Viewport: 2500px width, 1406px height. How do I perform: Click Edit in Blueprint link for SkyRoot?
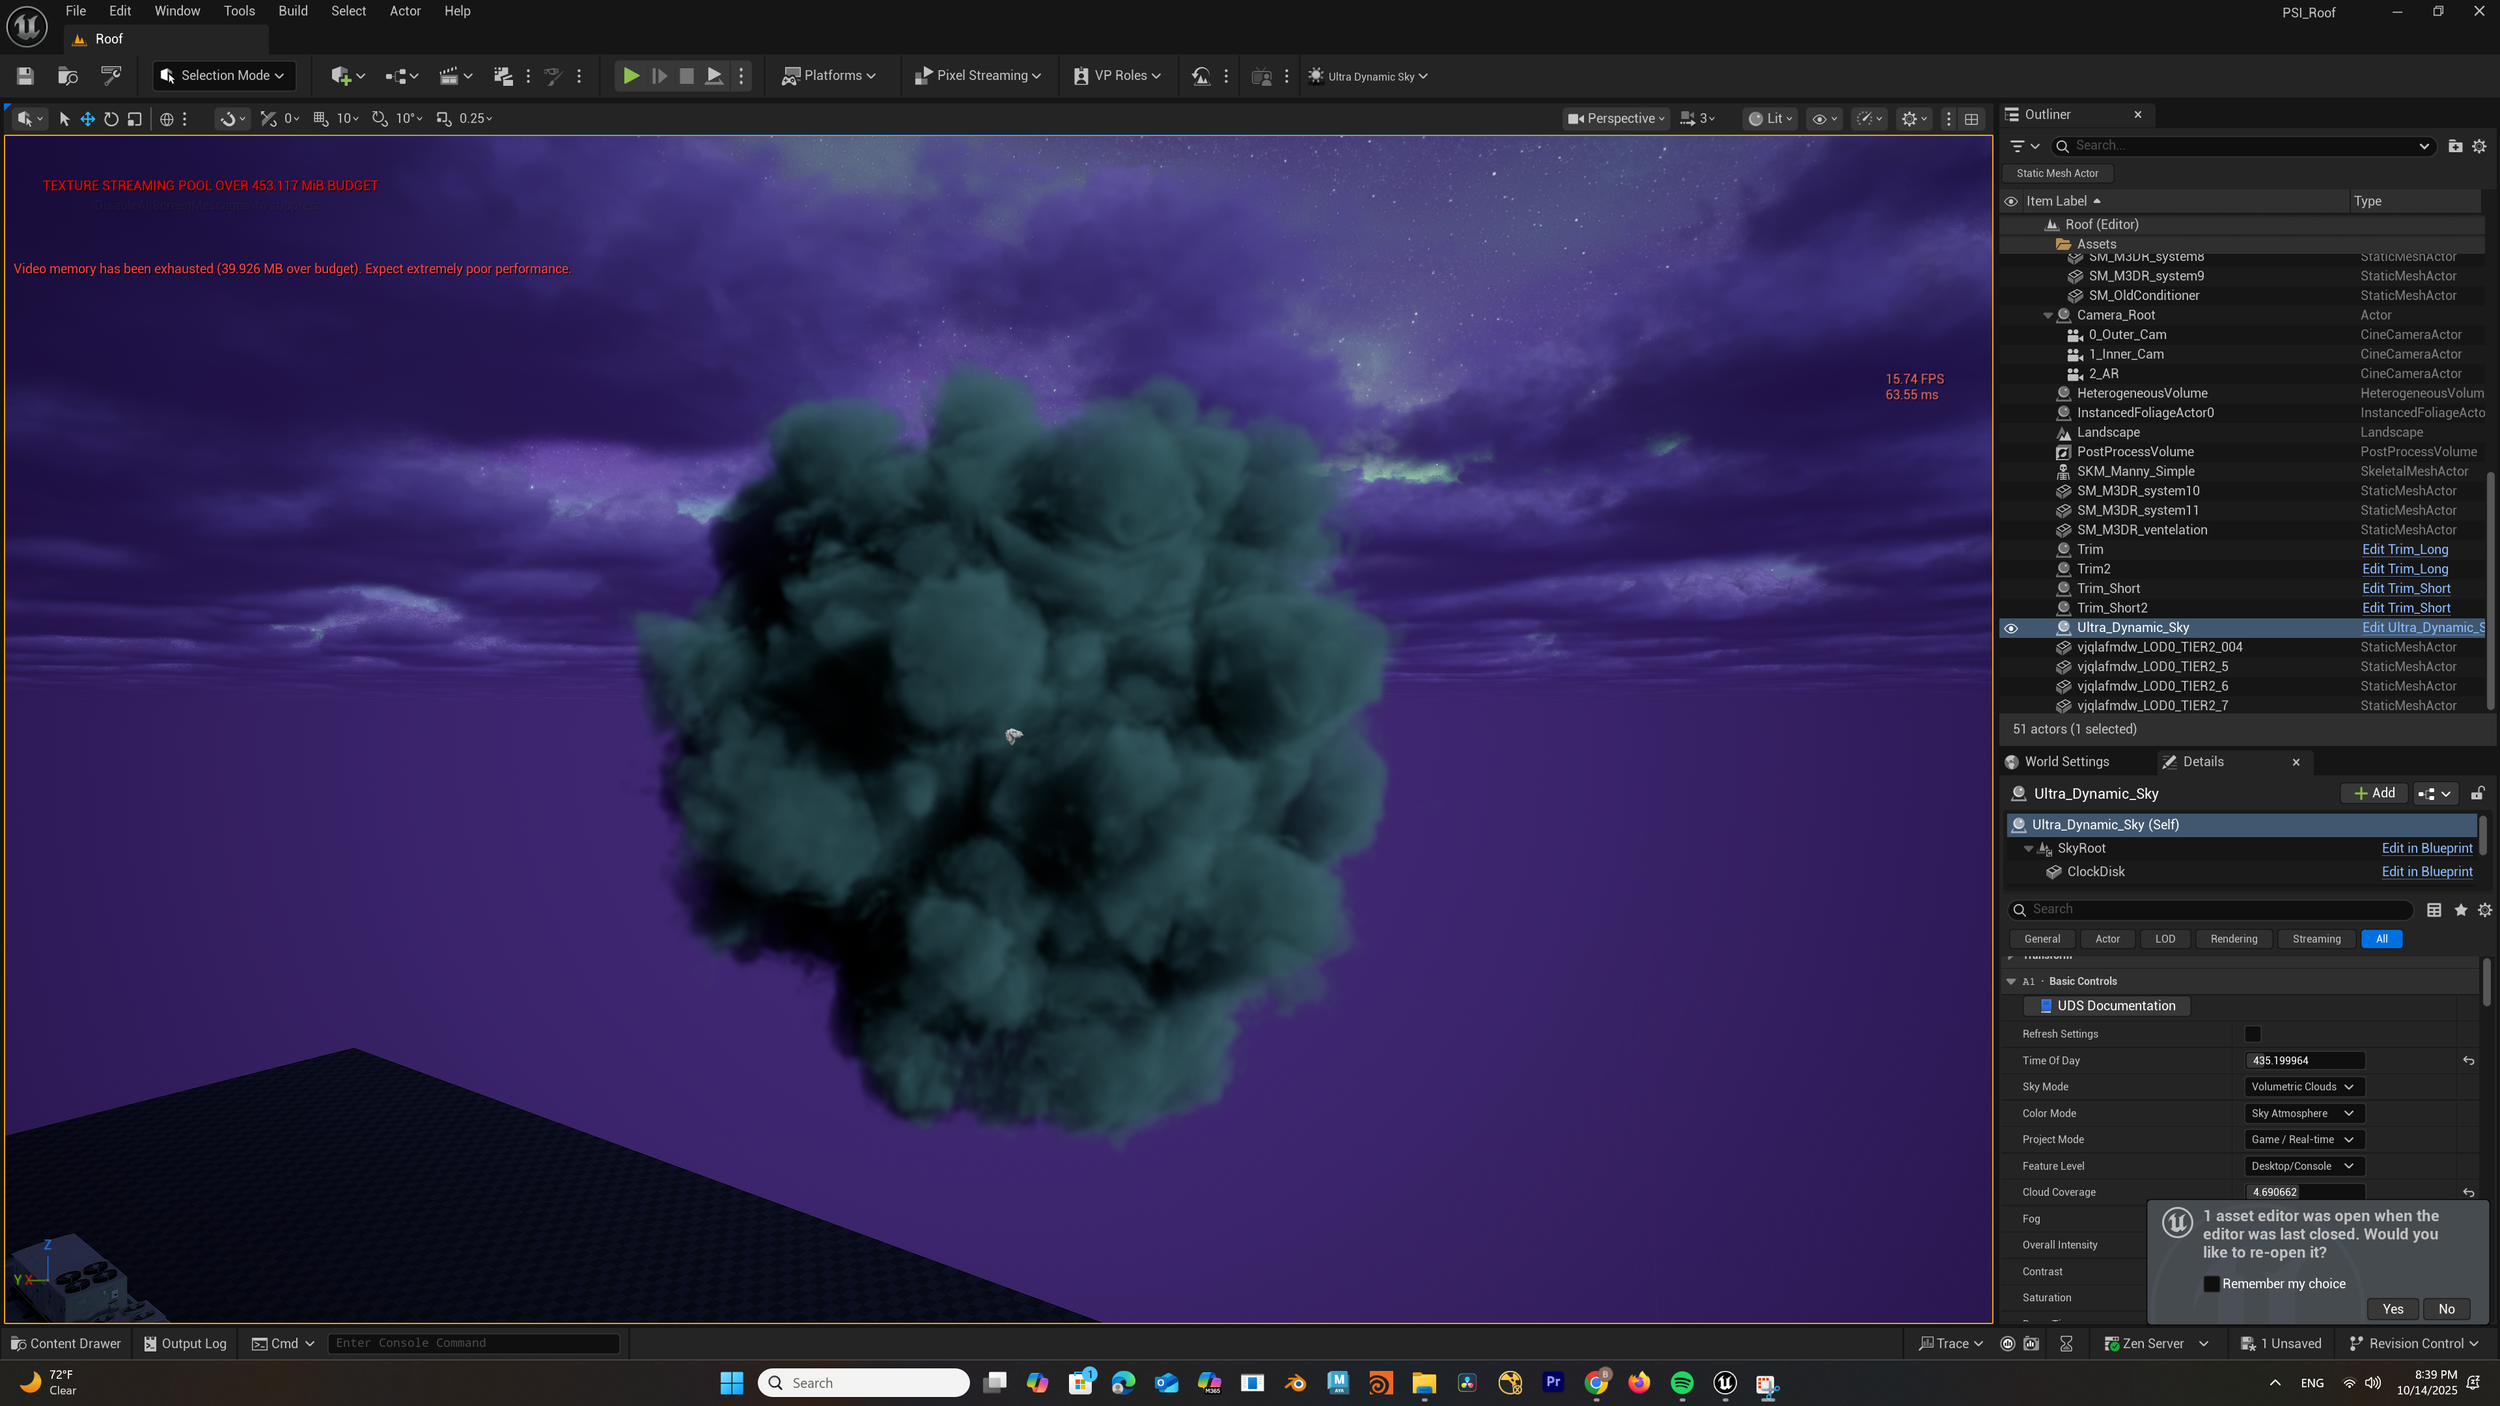[2426, 848]
